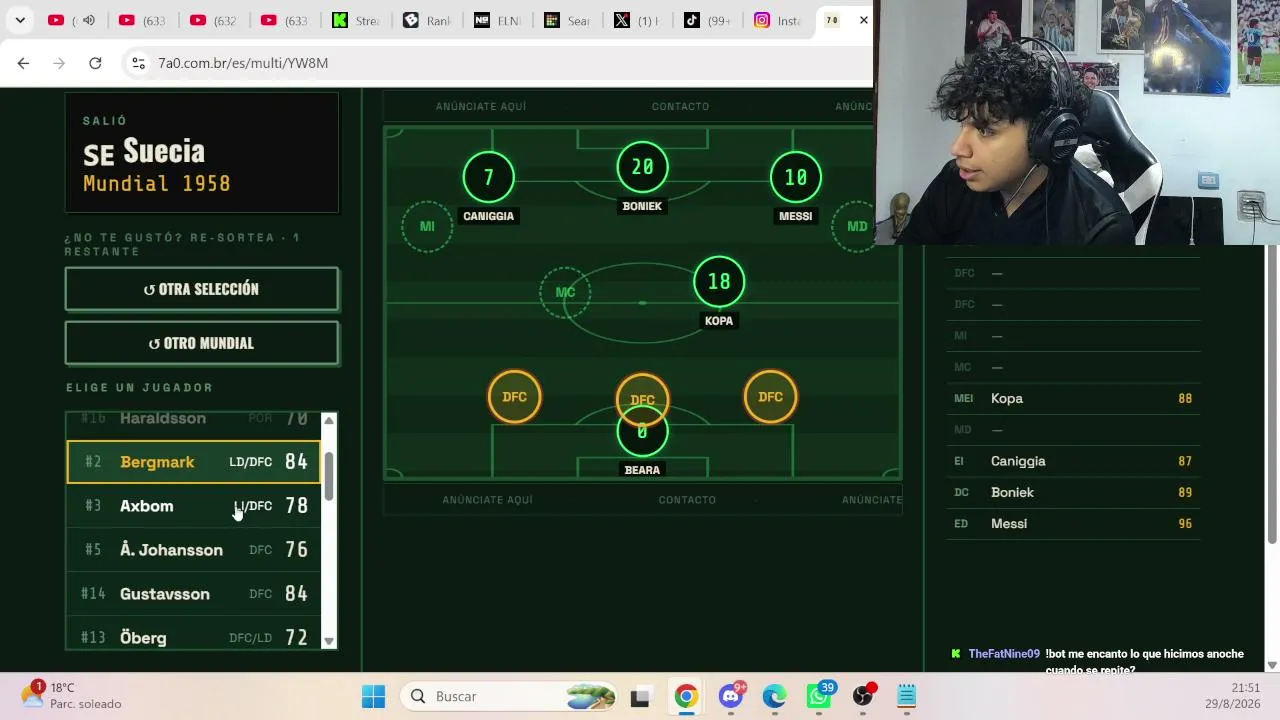Select the left DFC defender slot

click(x=514, y=397)
